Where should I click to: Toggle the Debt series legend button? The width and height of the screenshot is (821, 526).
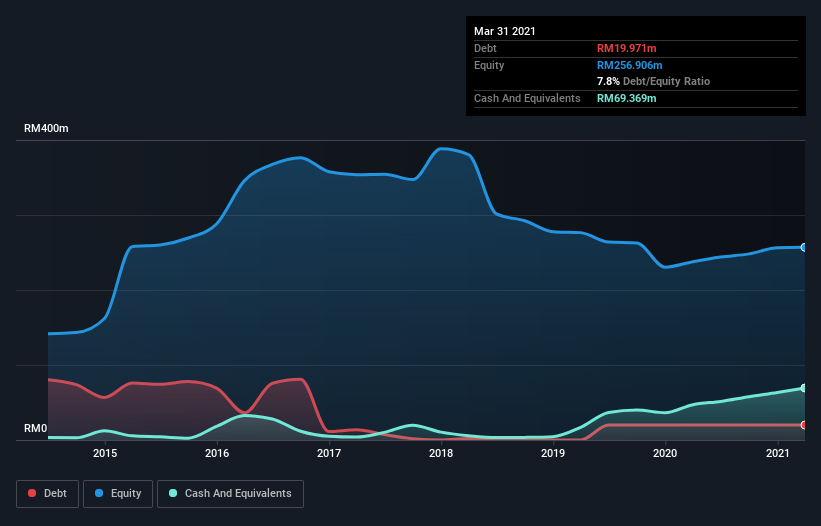click(x=48, y=494)
